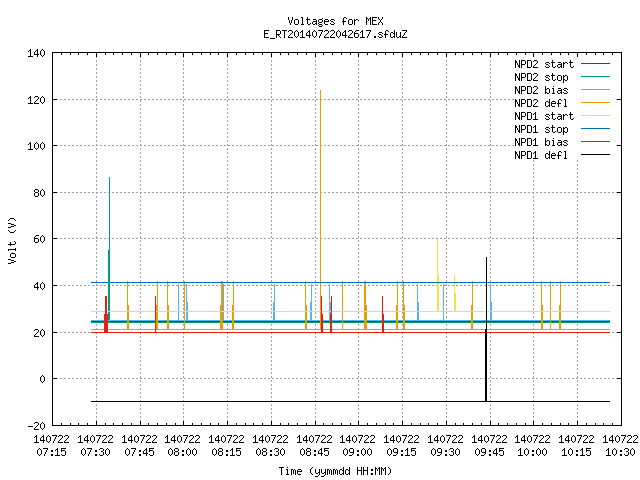Click the chart title 'Voltages for MEX'
640x480 pixels.
(x=335, y=21)
